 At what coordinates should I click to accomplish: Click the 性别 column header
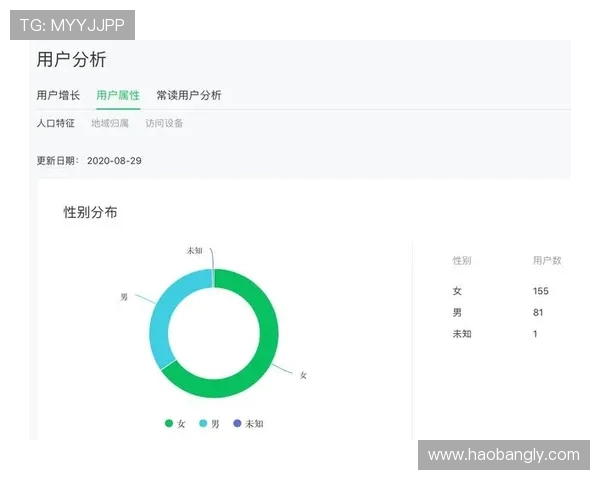click(x=462, y=261)
